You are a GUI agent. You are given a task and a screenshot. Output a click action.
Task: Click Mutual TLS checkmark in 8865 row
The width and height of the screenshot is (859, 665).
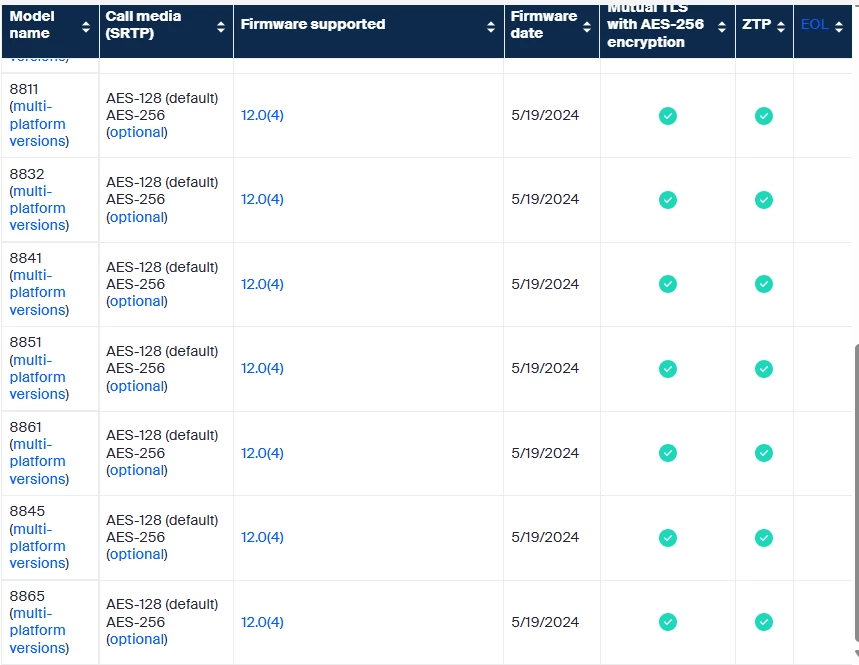tap(668, 622)
